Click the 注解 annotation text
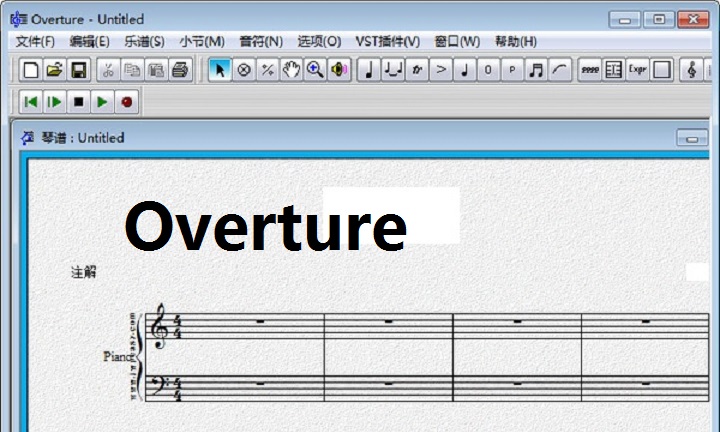The image size is (720, 432). [84, 272]
